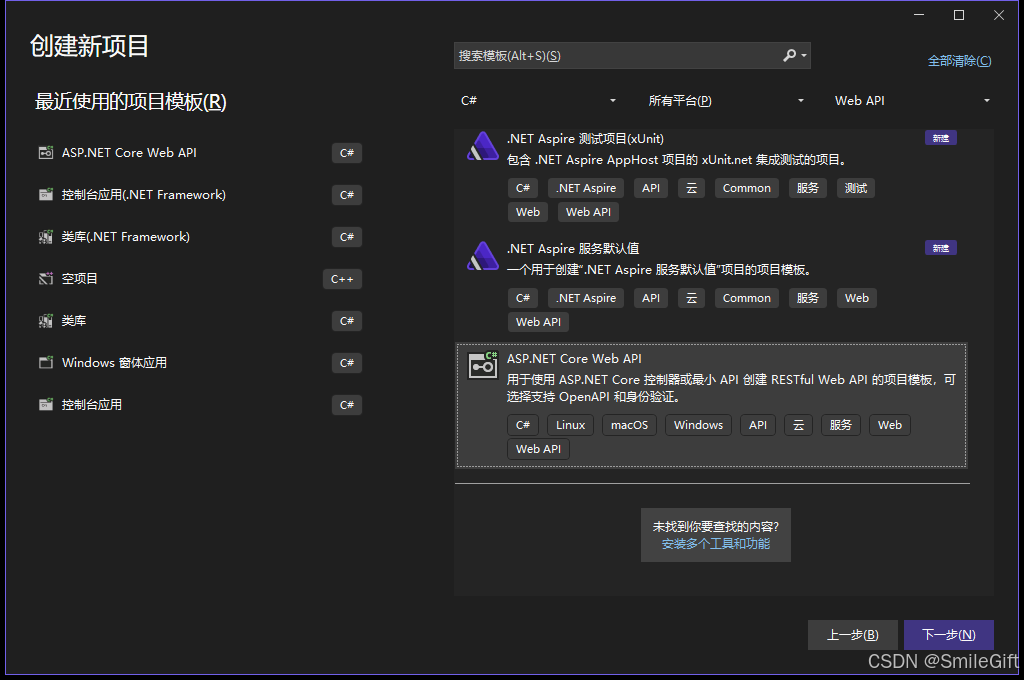The height and width of the screenshot is (680, 1024).
Task: Click the .NET Aspire 测试项目(xUnit) purple icon
Action: coord(482,145)
